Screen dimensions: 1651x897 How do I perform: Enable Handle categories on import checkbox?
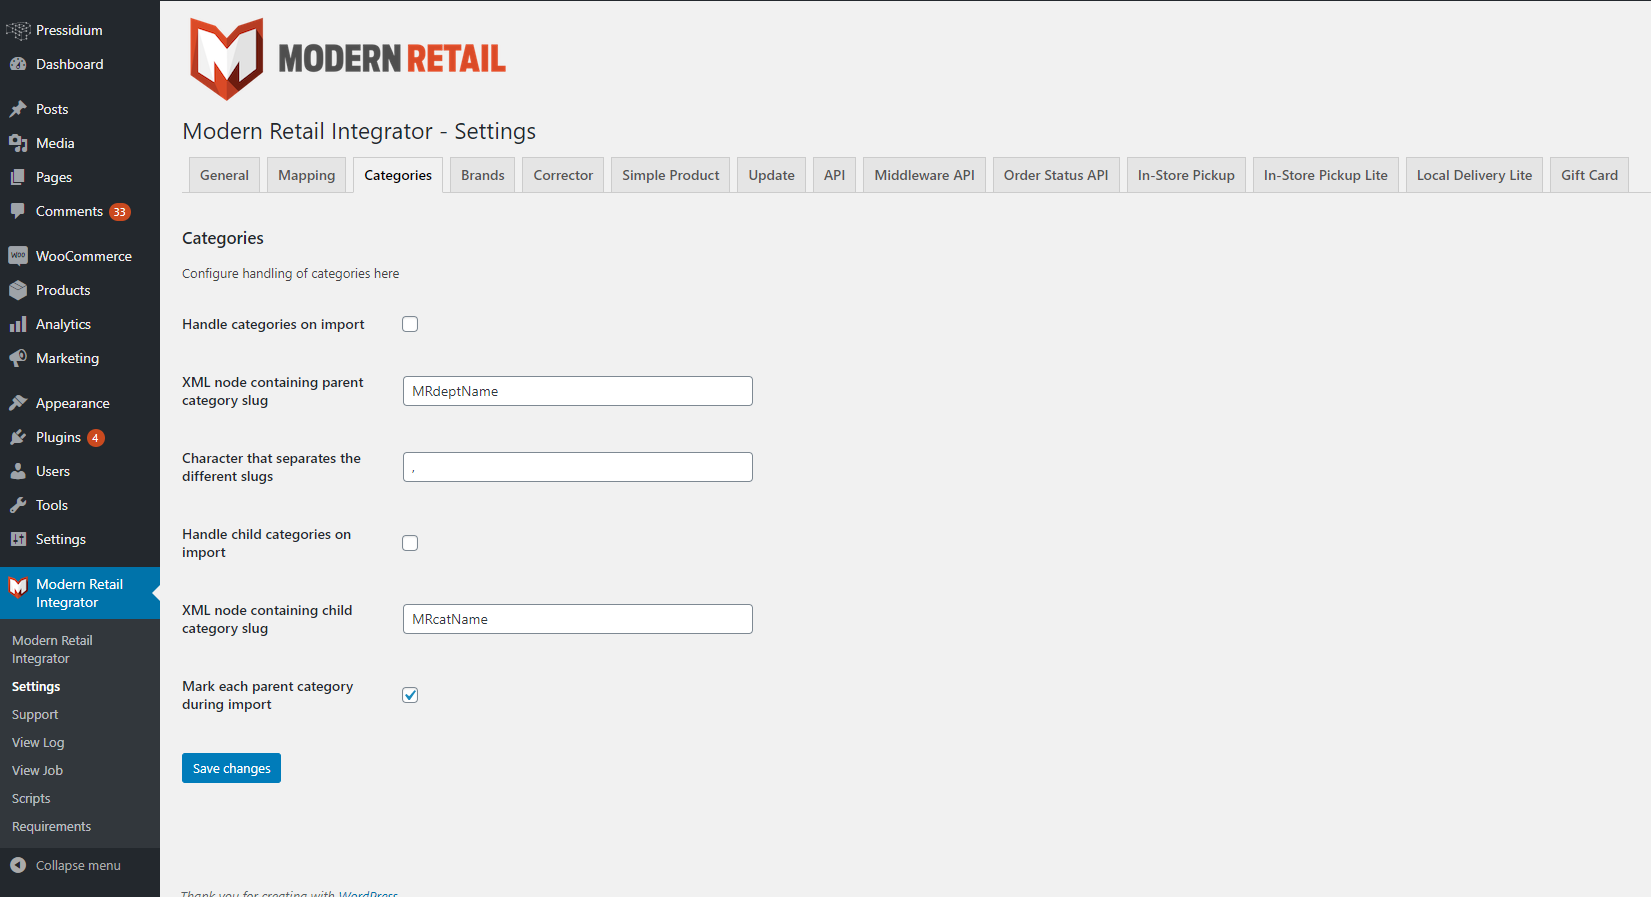click(410, 324)
